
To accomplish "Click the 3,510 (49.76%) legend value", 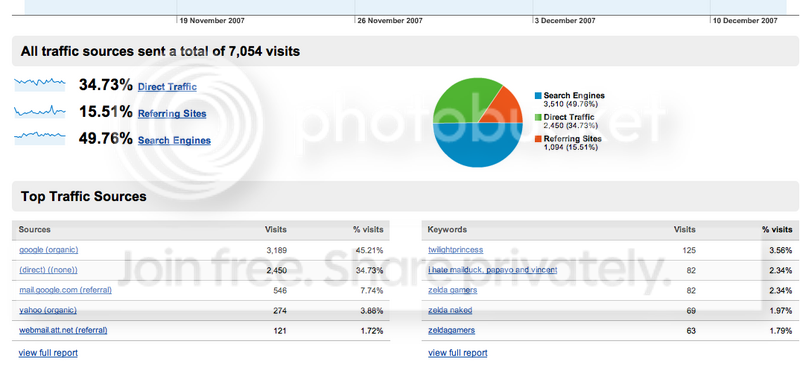I will tap(570, 104).
